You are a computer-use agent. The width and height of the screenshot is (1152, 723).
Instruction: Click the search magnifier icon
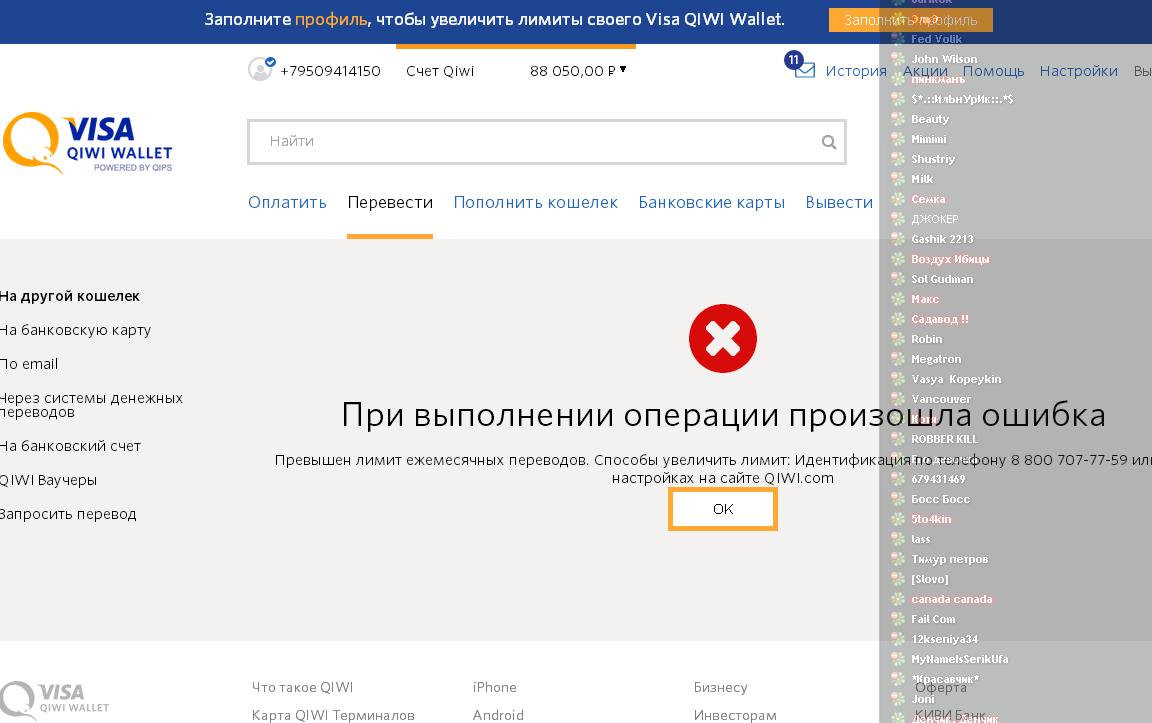tap(829, 142)
